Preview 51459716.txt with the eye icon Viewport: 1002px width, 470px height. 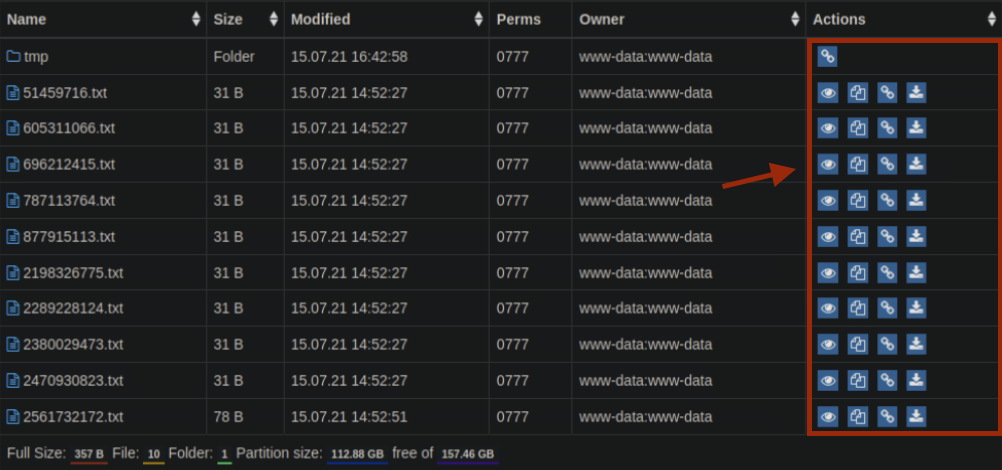[x=828, y=93]
